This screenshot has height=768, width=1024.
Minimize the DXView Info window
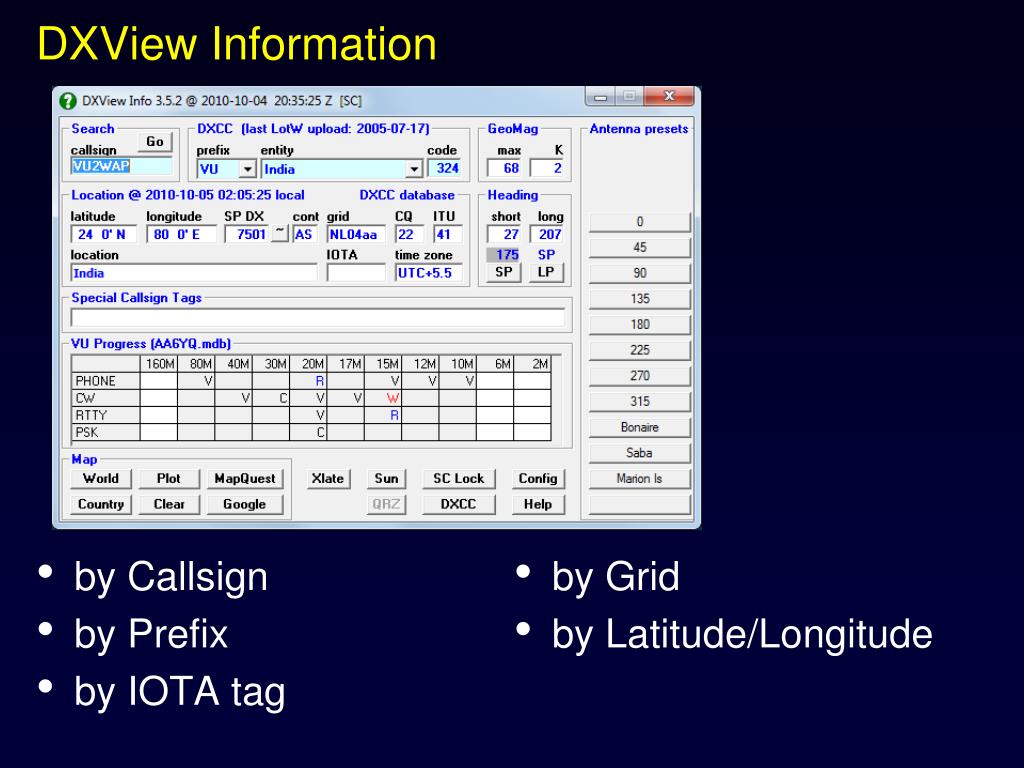tap(601, 97)
